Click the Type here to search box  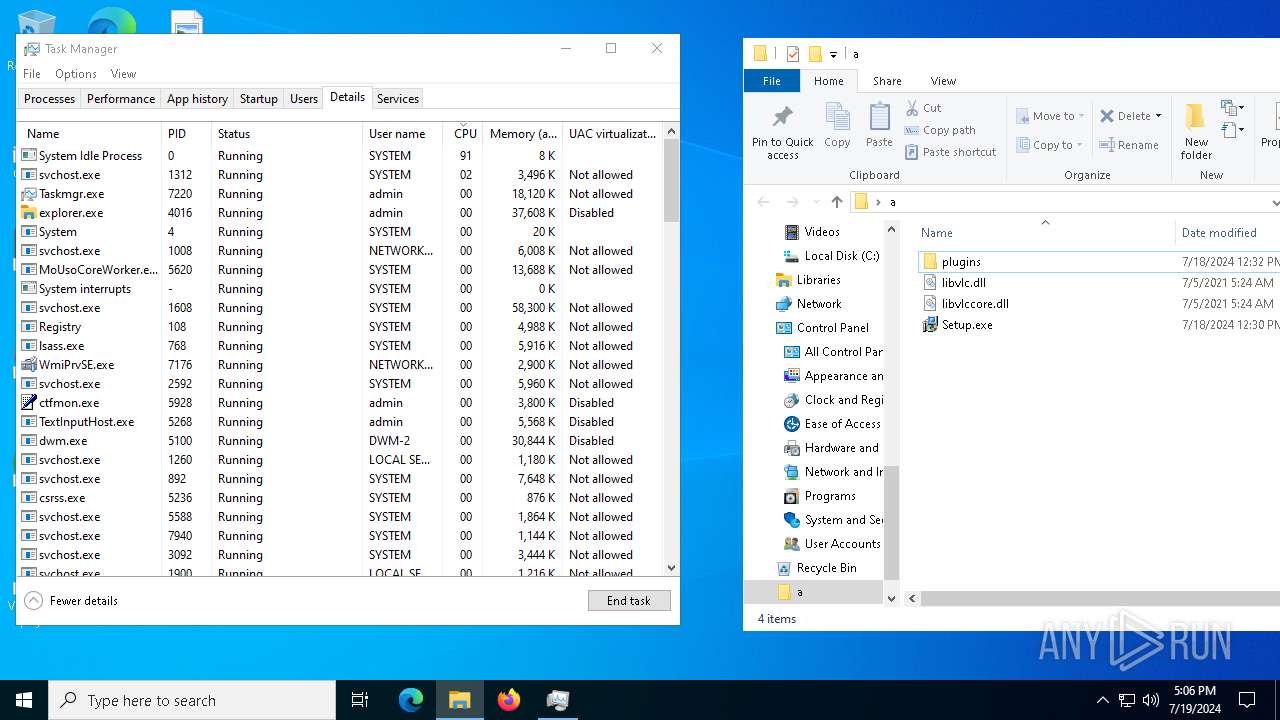pos(192,700)
